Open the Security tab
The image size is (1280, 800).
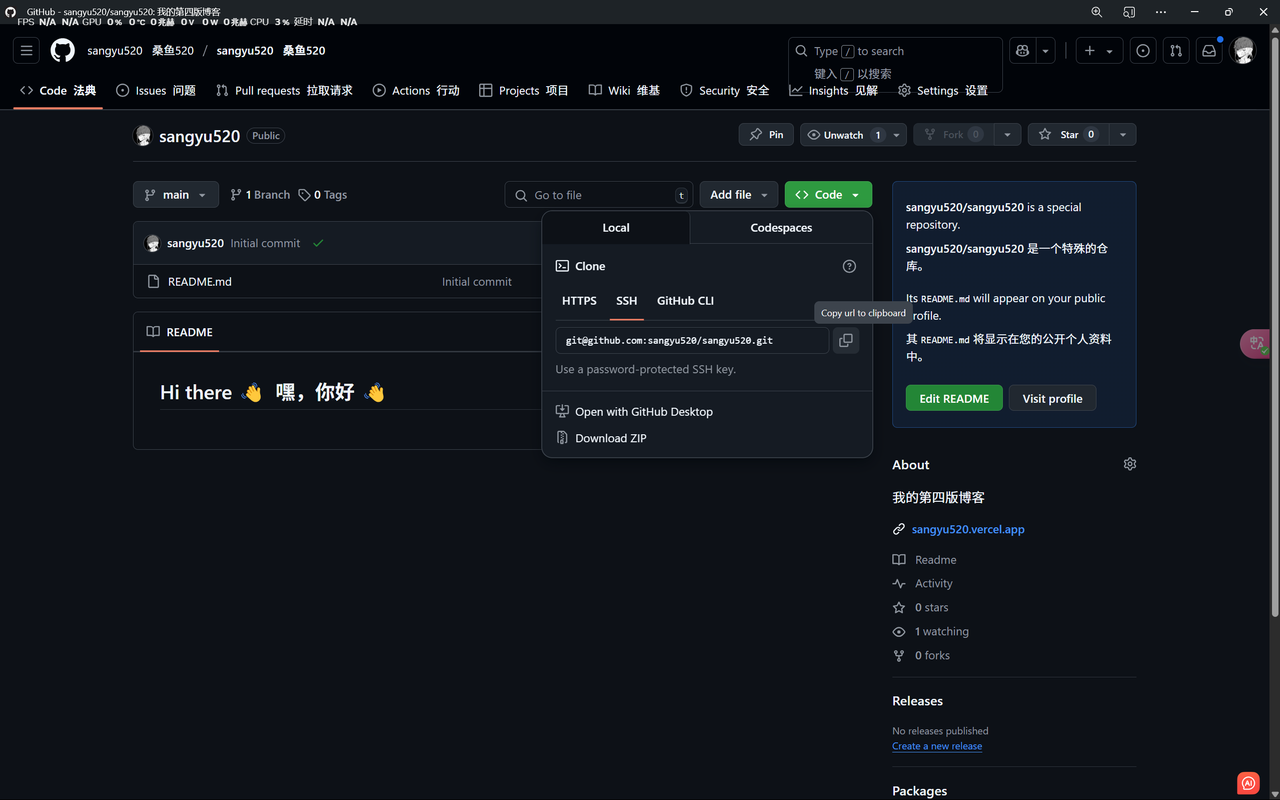pyautogui.click(x=725, y=90)
